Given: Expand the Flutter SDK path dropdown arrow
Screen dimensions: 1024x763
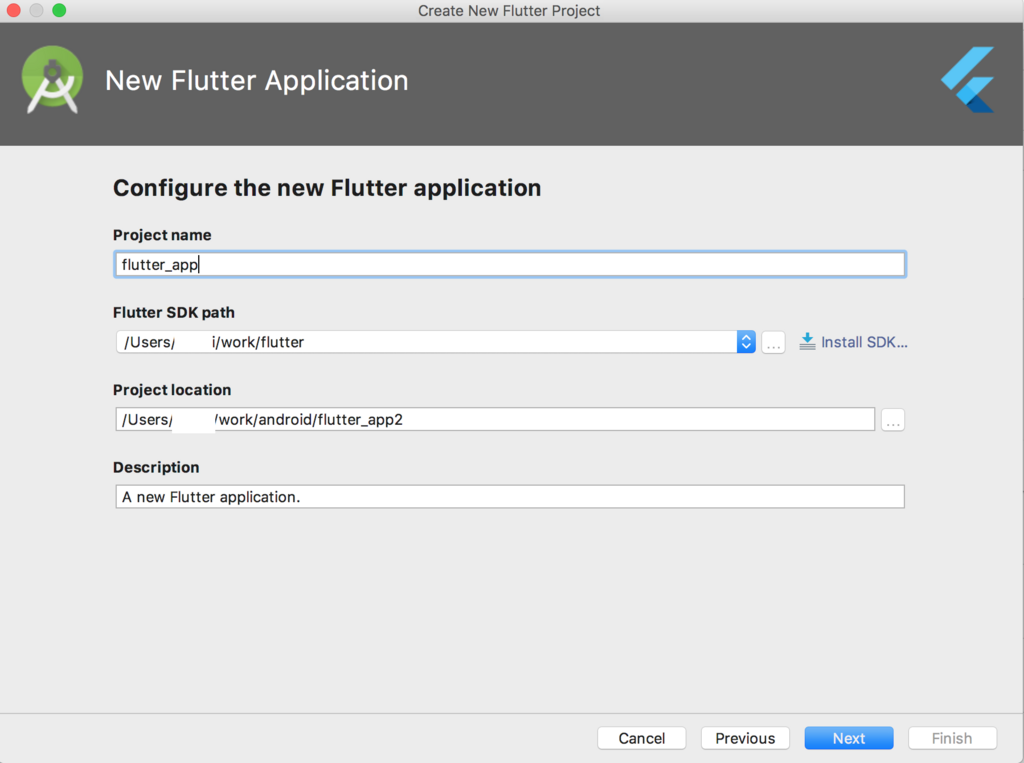Looking at the screenshot, I should click(746, 342).
